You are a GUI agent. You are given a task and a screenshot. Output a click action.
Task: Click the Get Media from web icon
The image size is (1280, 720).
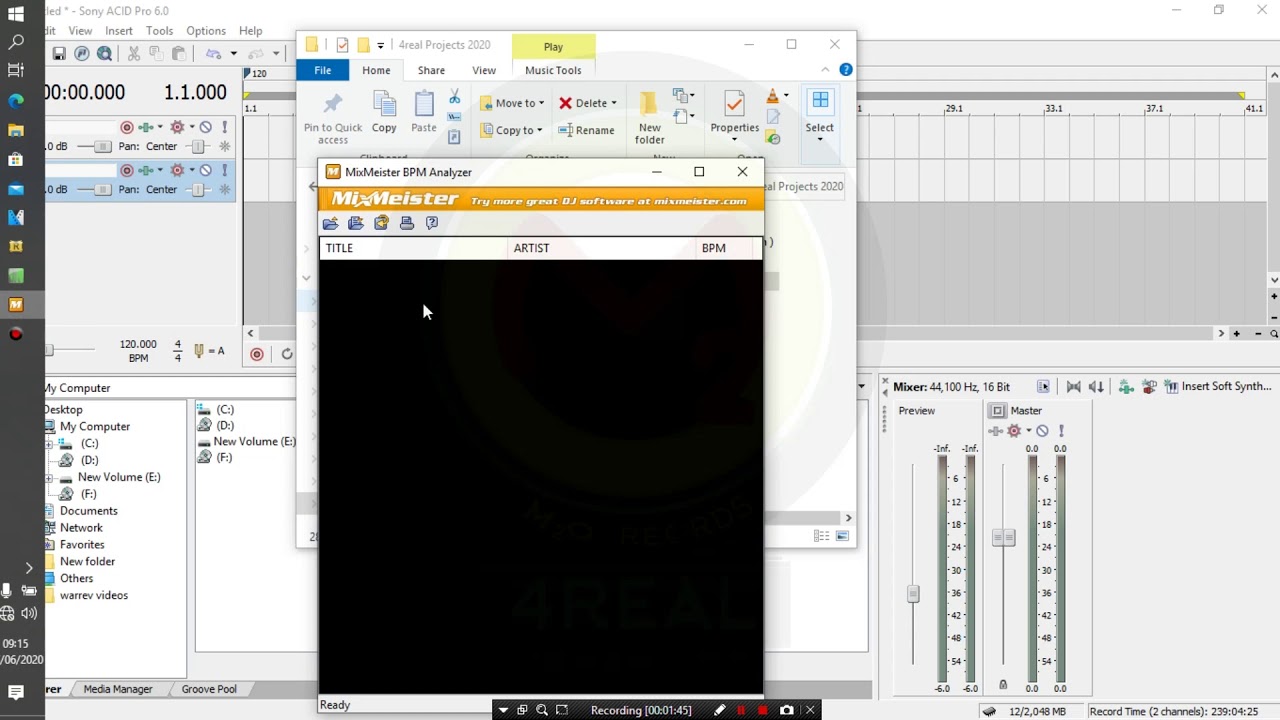click(x=104, y=54)
